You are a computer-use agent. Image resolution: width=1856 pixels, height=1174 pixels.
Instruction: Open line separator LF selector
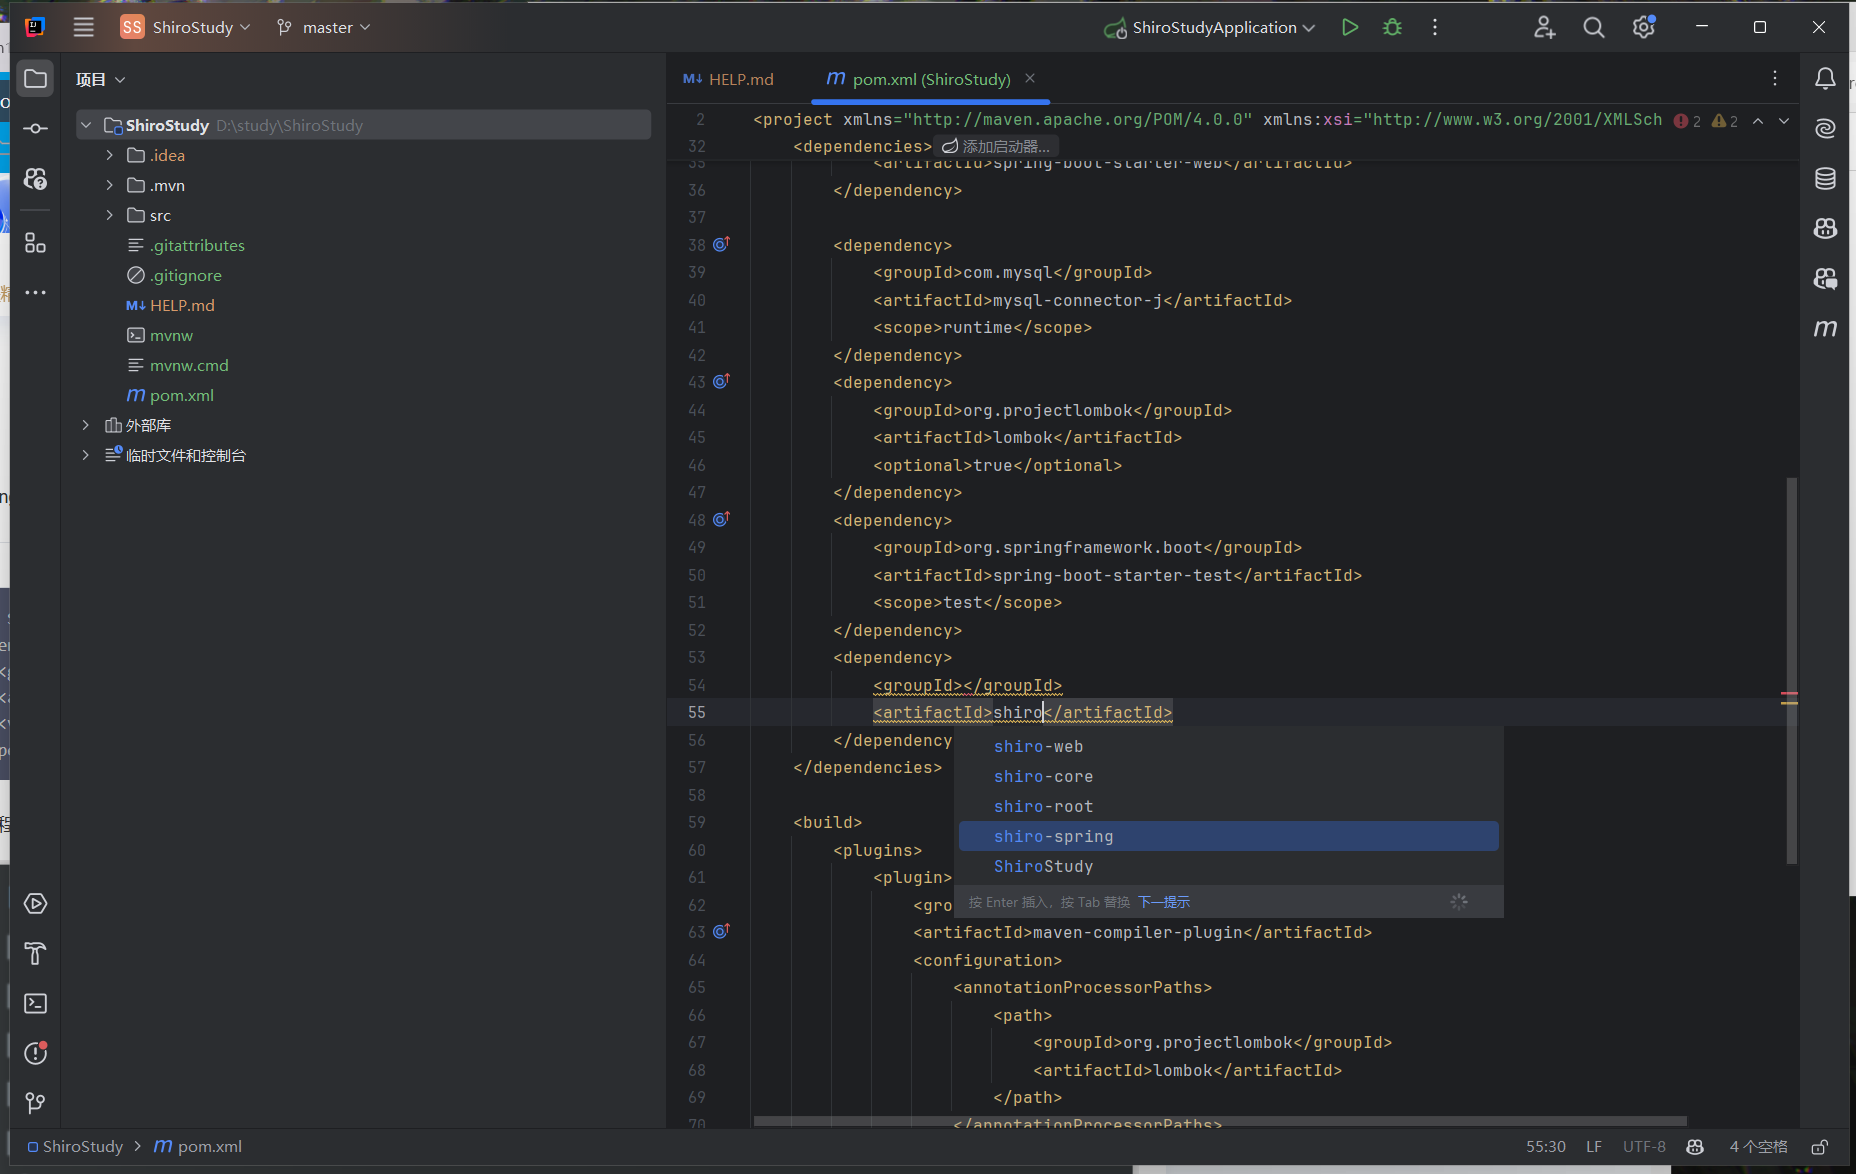[1594, 1147]
